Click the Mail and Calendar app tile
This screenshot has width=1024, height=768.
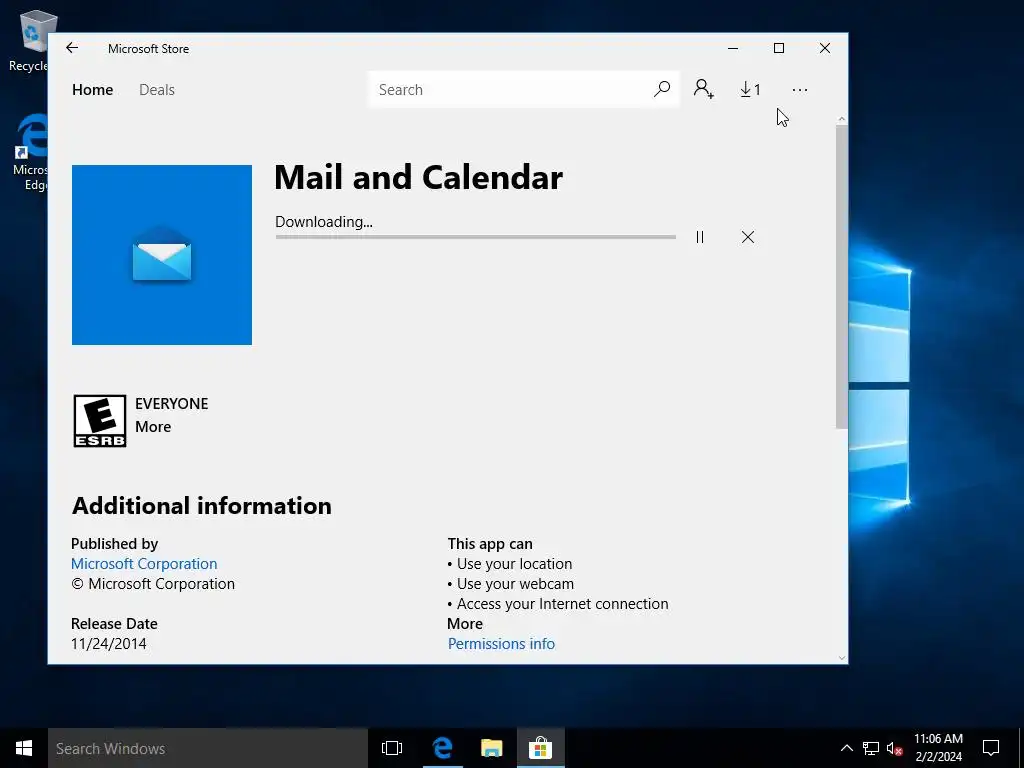[x=162, y=255]
